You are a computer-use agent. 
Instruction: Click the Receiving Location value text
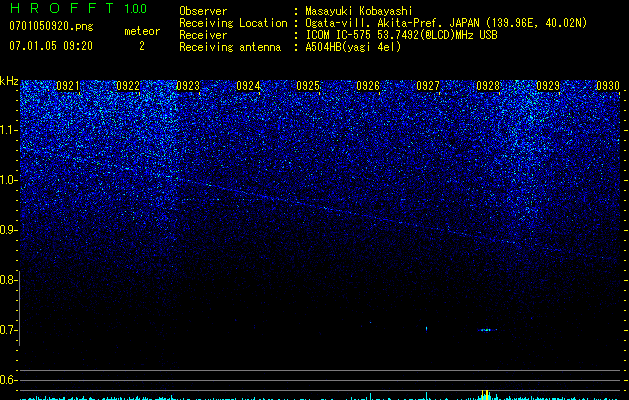tap(446, 23)
